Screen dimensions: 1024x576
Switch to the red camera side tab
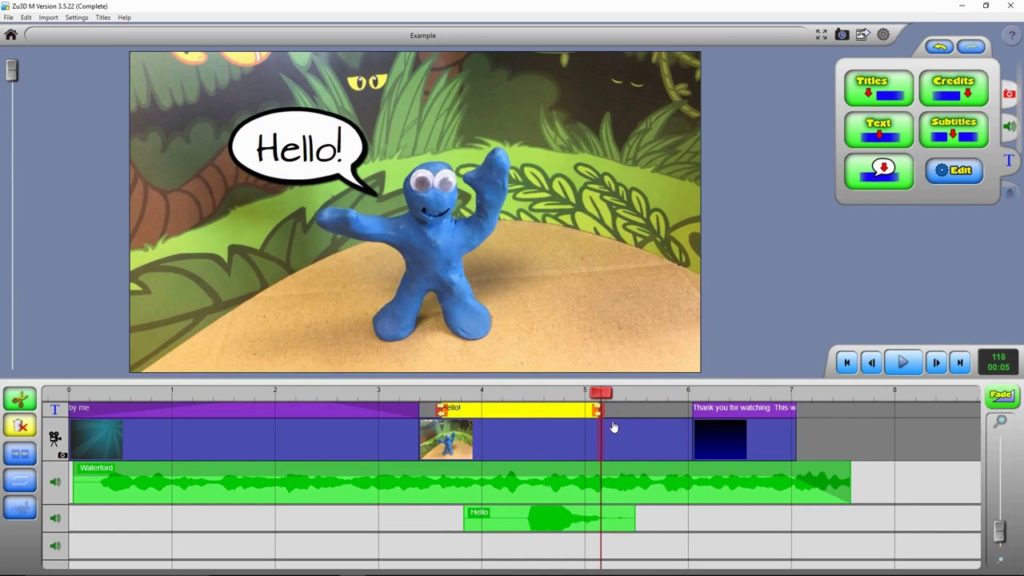(1010, 94)
